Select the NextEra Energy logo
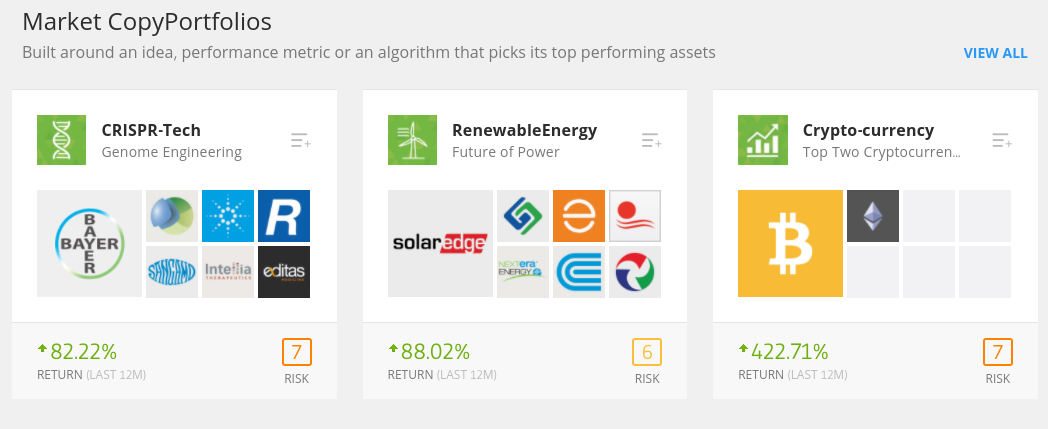The width and height of the screenshot is (1048, 429). click(x=523, y=272)
